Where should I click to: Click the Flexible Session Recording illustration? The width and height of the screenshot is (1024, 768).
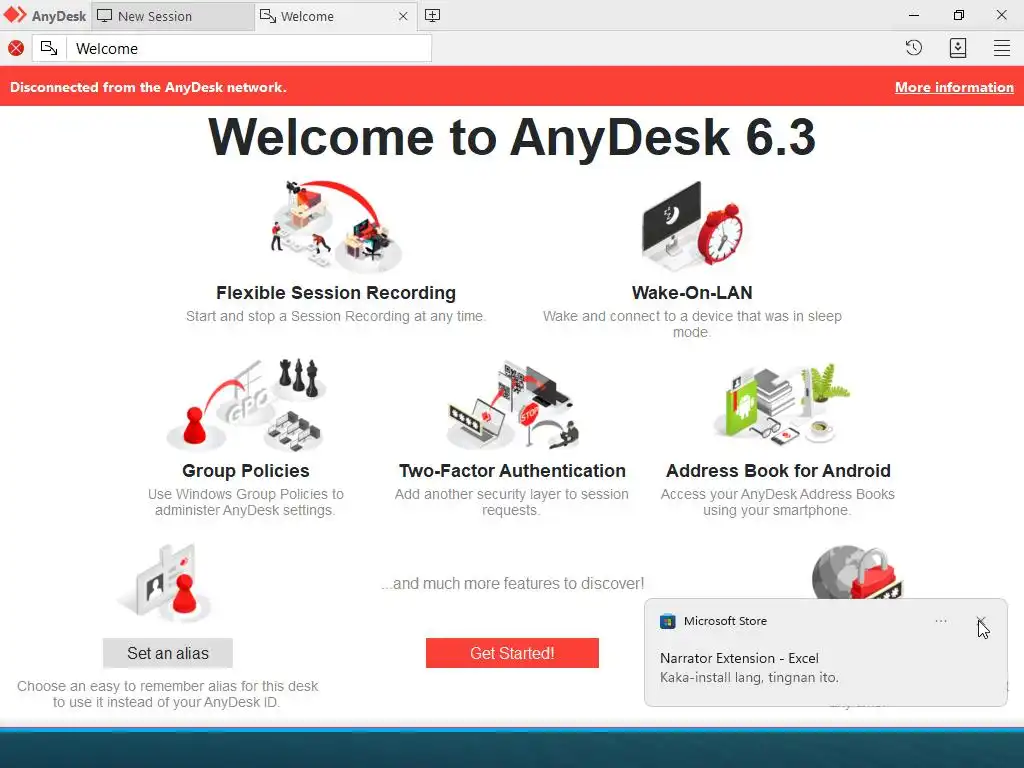click(336, 226)
